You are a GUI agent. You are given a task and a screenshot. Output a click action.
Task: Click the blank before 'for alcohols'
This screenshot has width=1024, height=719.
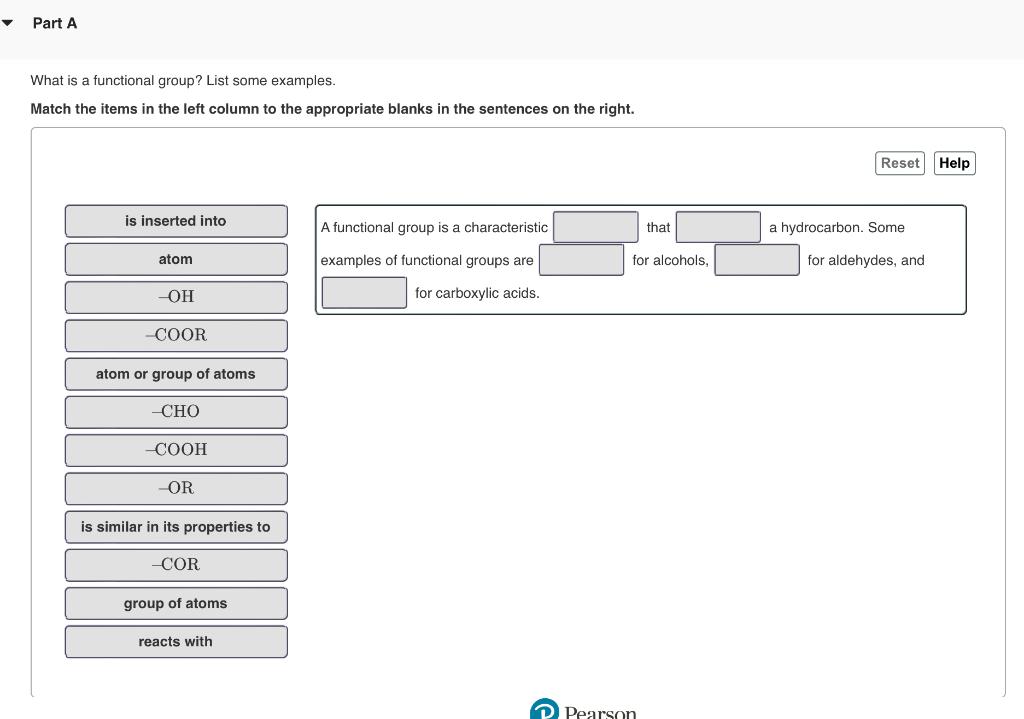[x=581, y=259]
